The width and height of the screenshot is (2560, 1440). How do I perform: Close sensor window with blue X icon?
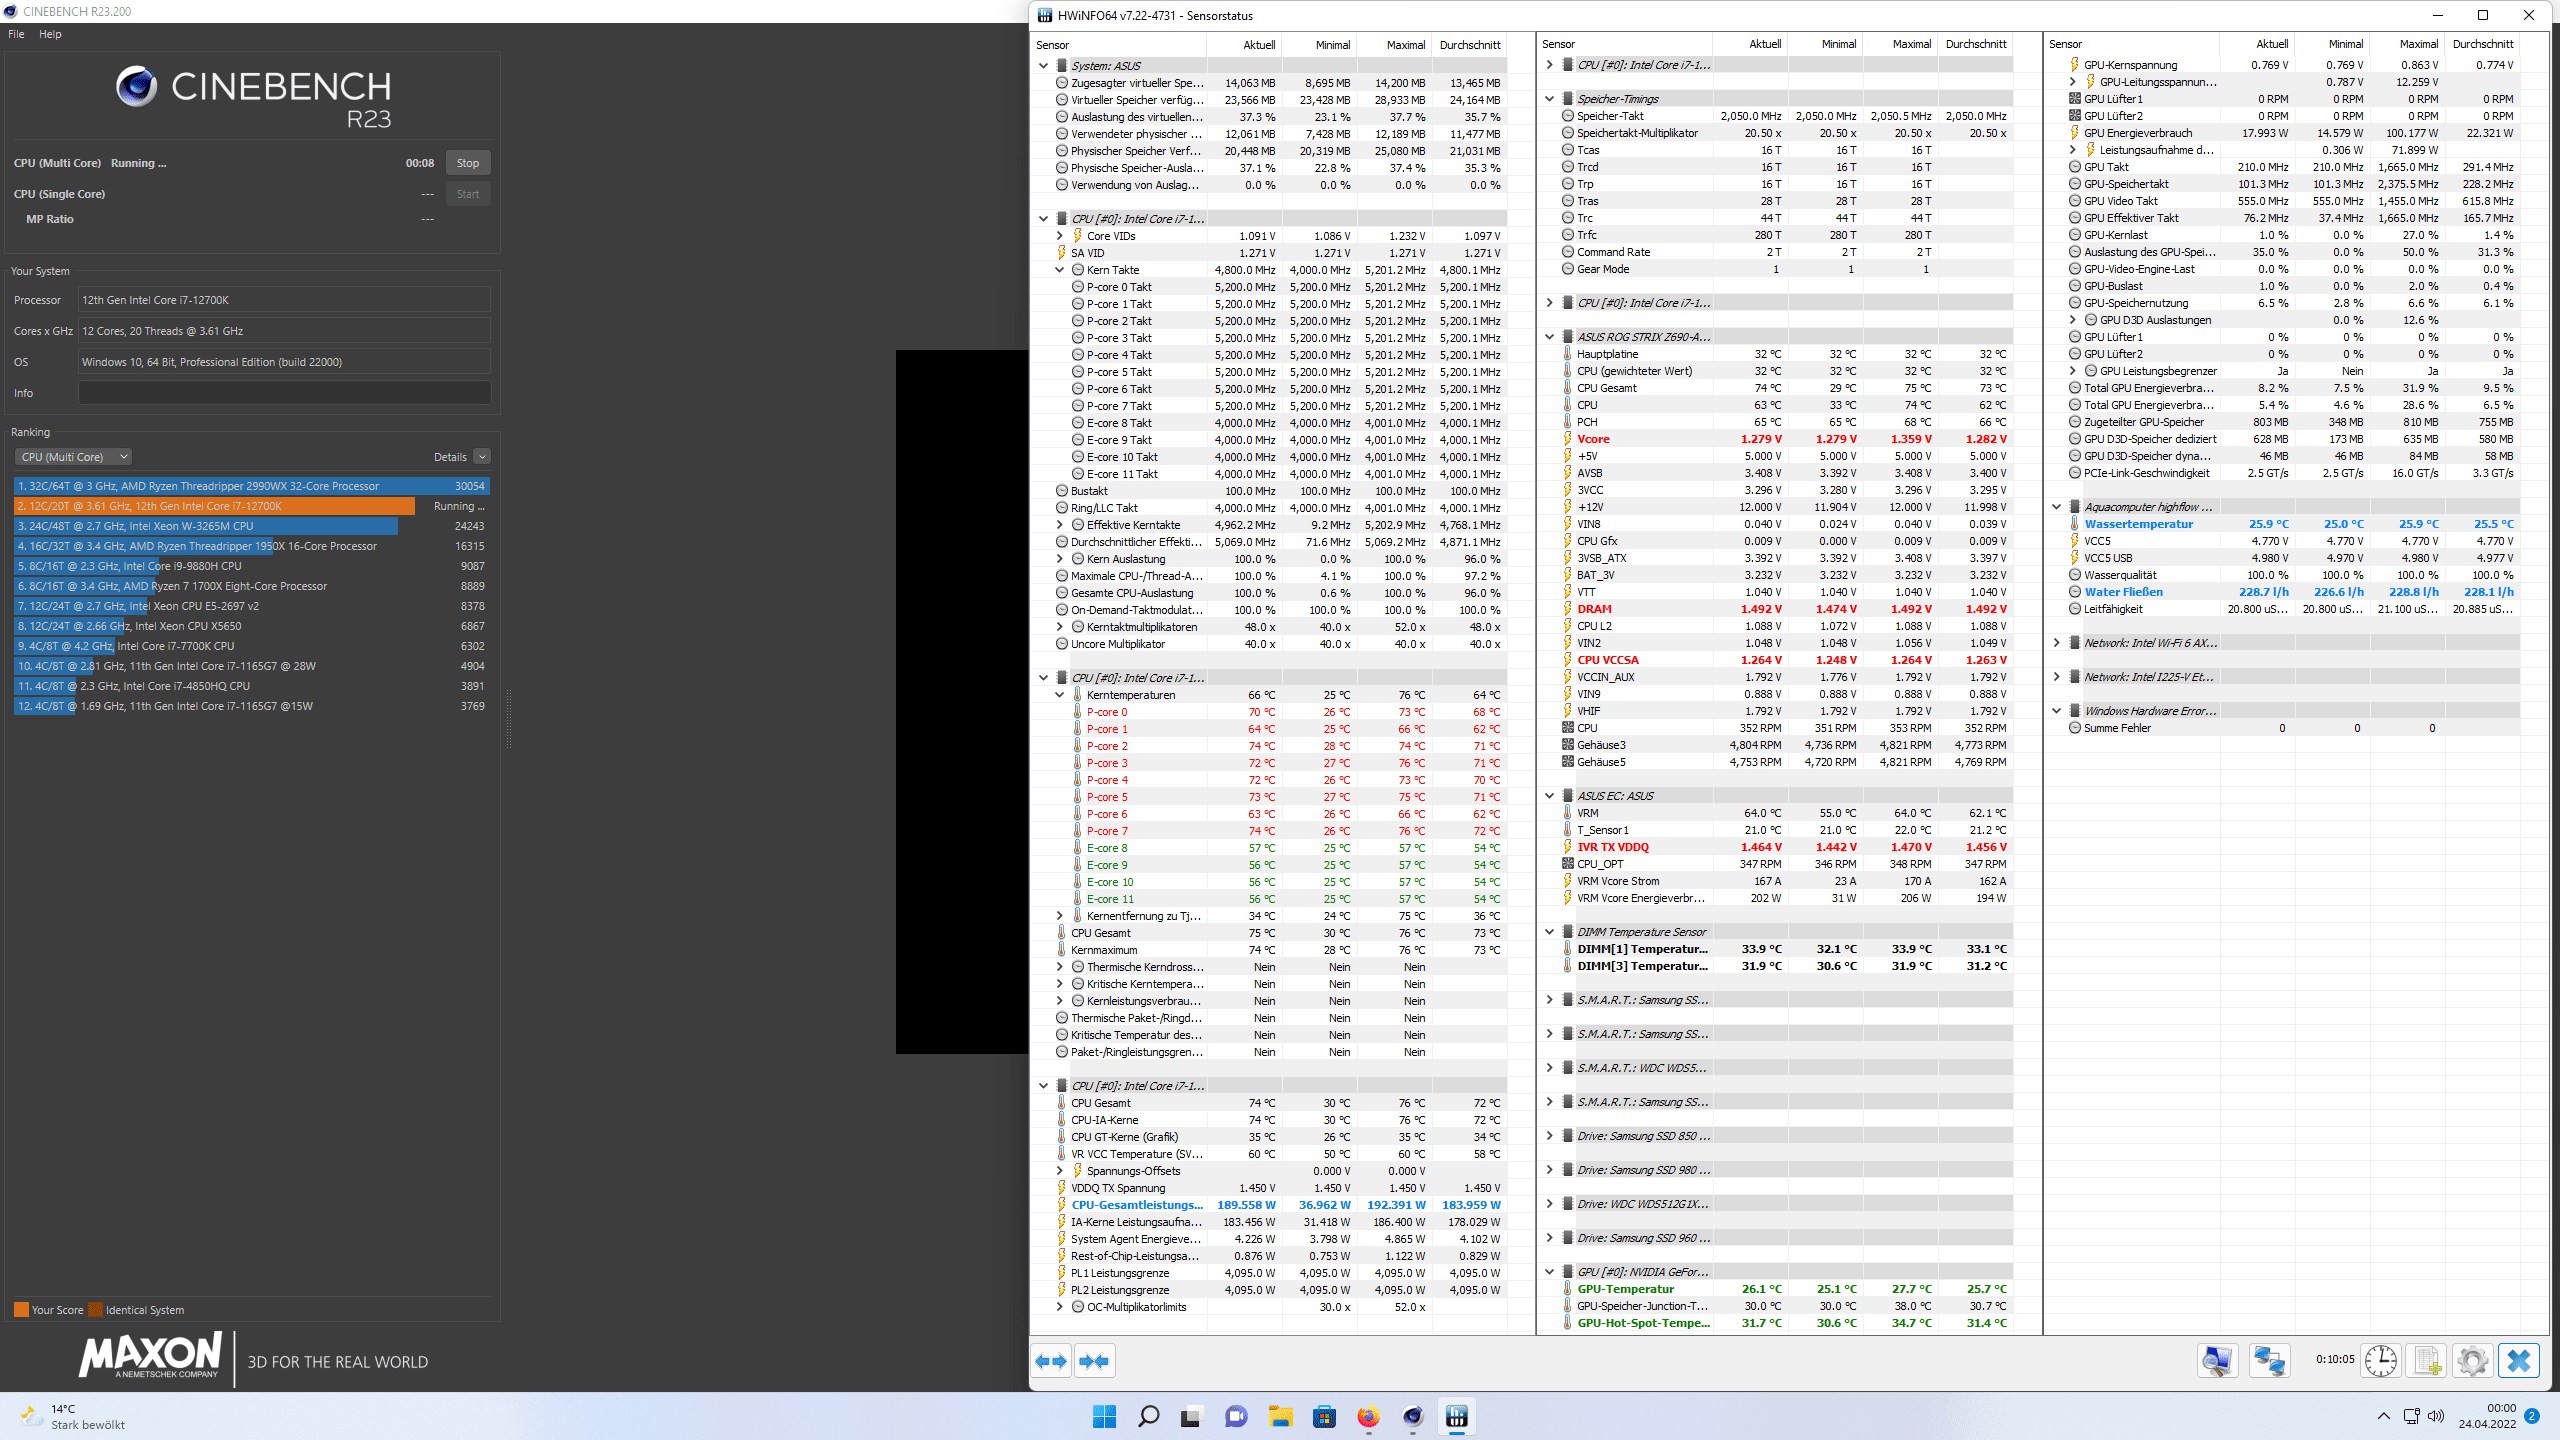[x=2518, y=1361]
